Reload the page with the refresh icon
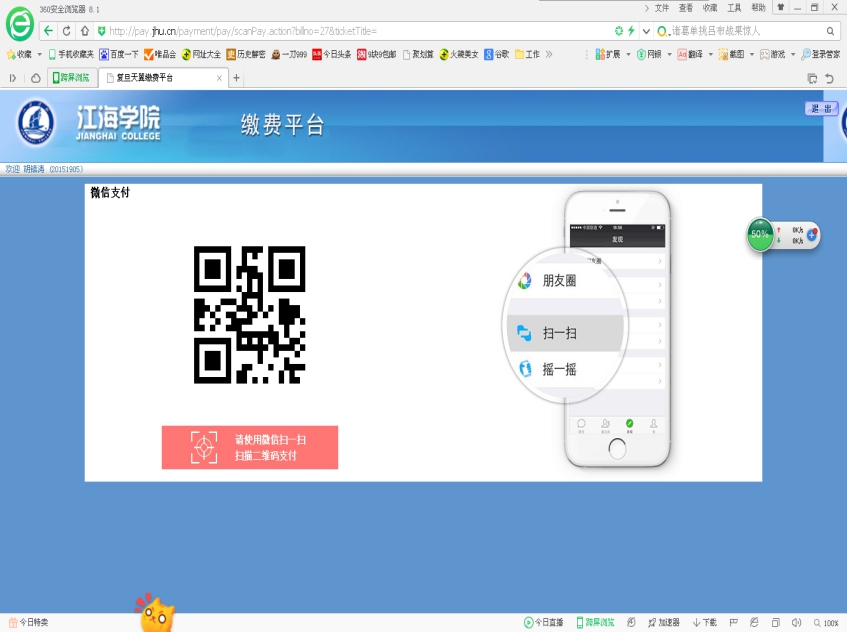The image size is (847, 632). [68, 31]
